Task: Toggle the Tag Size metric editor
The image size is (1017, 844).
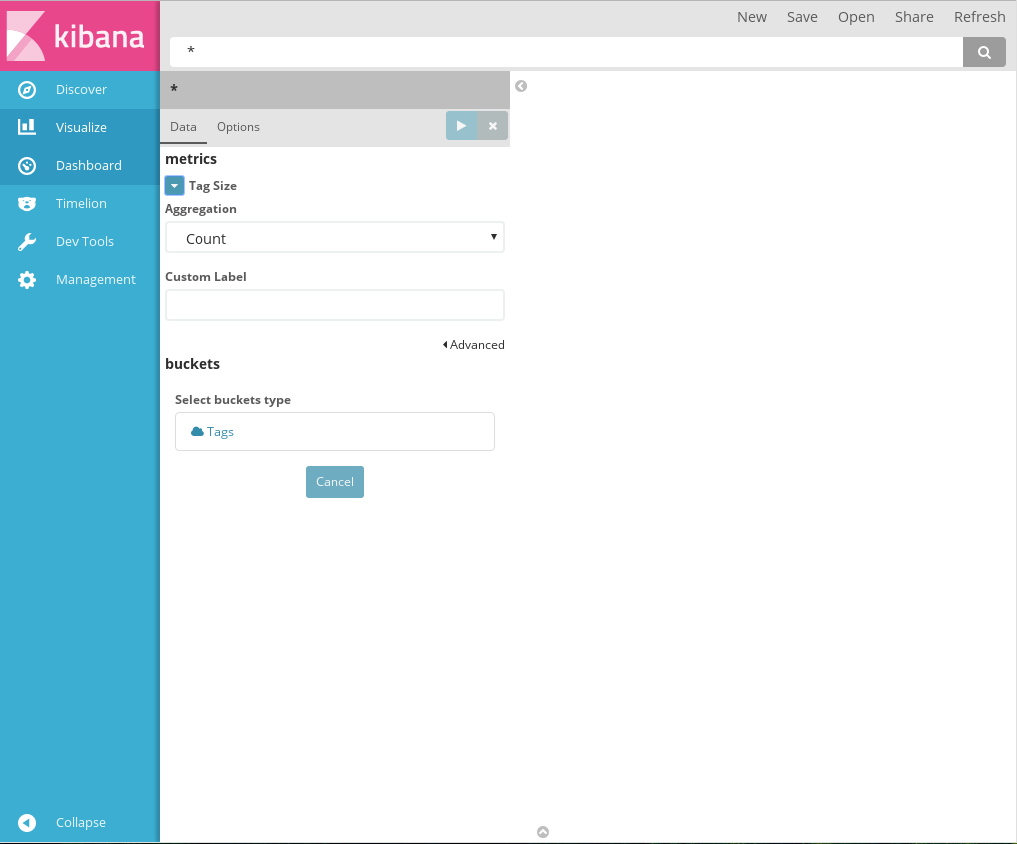Action: (x=174, y=186)
